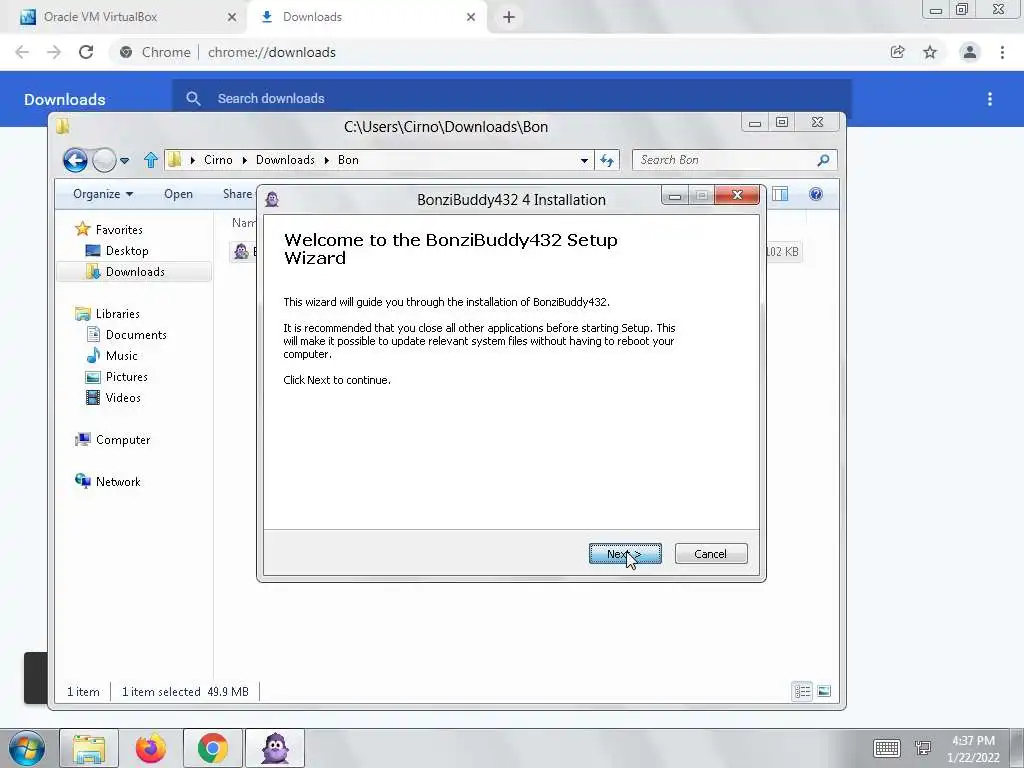Open the Explorer recent locations dropdown arrow
The height and width of the screenshot is (768, 1024).
point(125,160)
